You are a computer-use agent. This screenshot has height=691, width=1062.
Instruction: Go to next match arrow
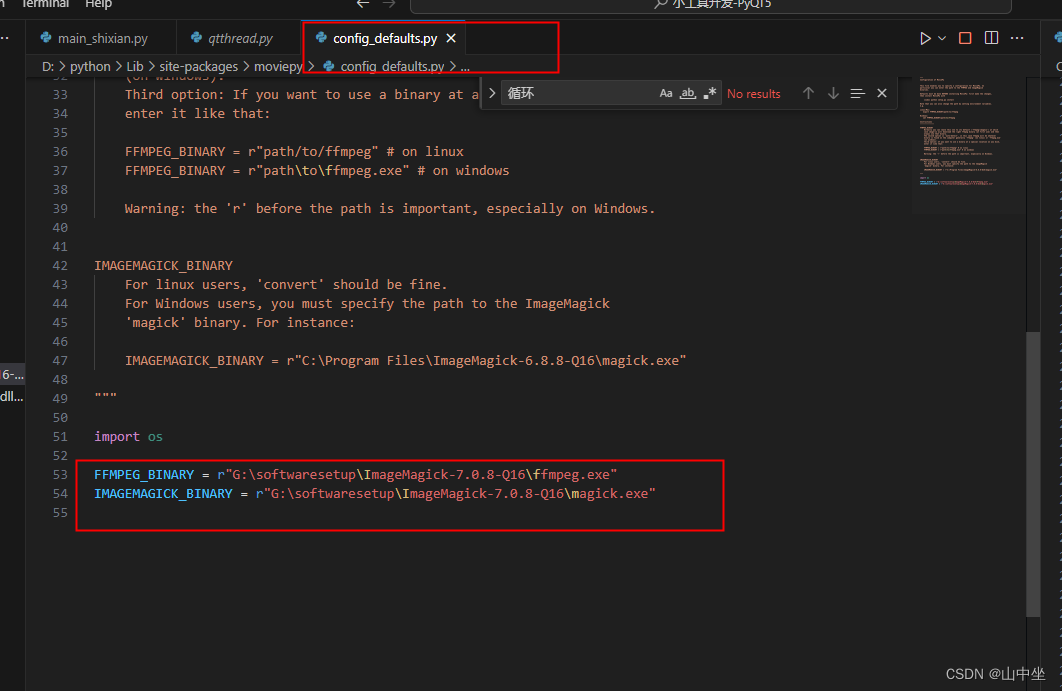coord(833,93)
